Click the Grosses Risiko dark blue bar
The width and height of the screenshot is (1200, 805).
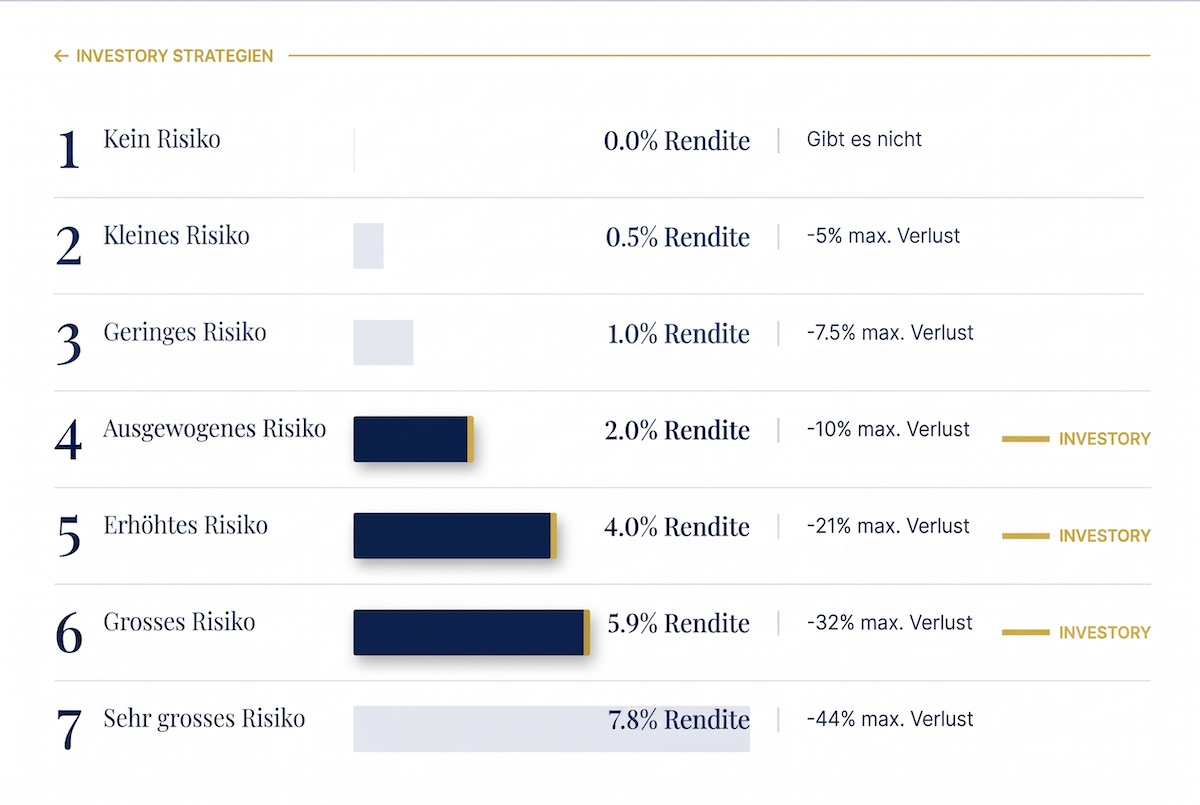coord(471,633)
